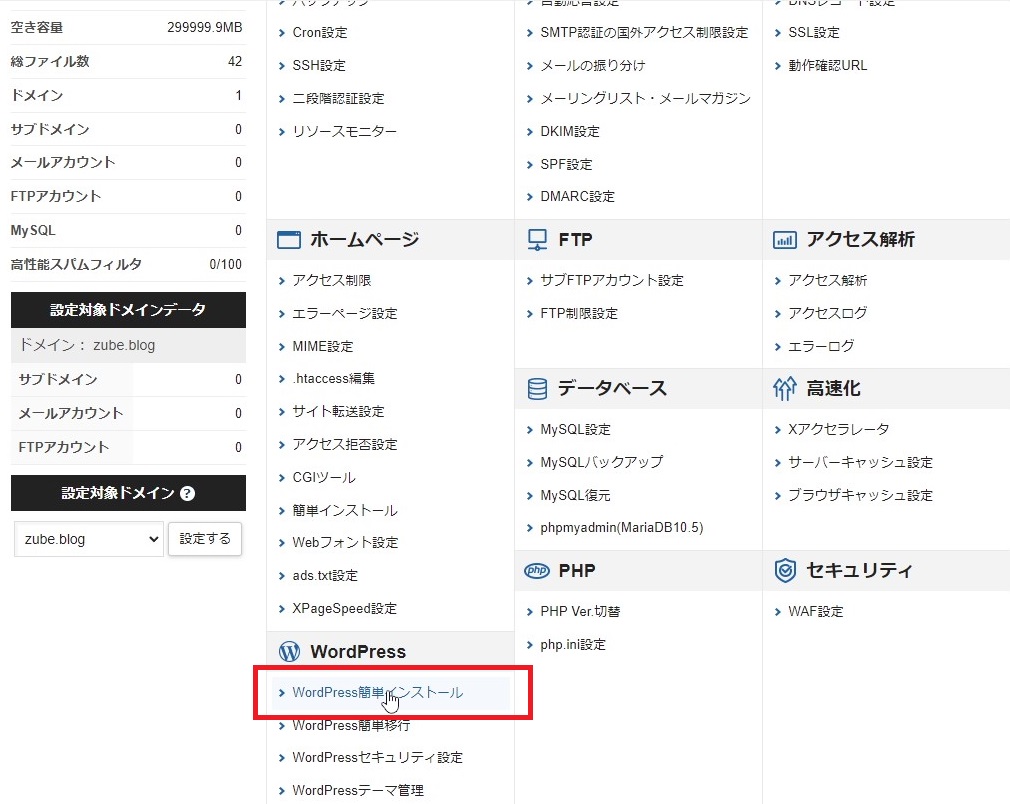Open サイト転送設定

pyautogui.click(x=338, y=412)
